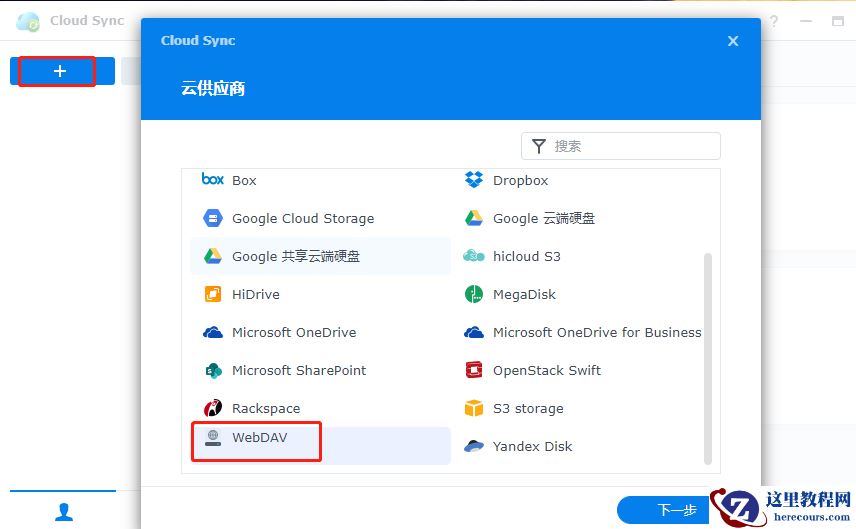The width and height of the screenshot is (856, 529).
Task: Click the 搜索 filter input field
Action: (632, 146)
